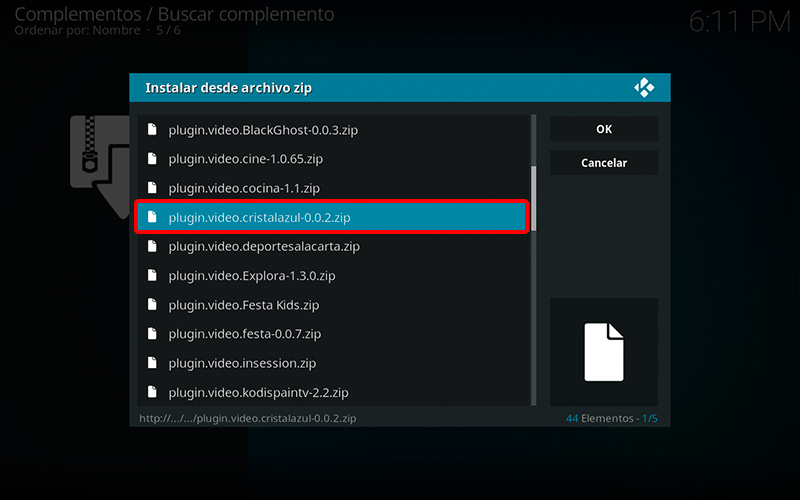Select plugin.video.cristalazul-0.0.2.zip file

pyautogui.click(x=332, y=217)
